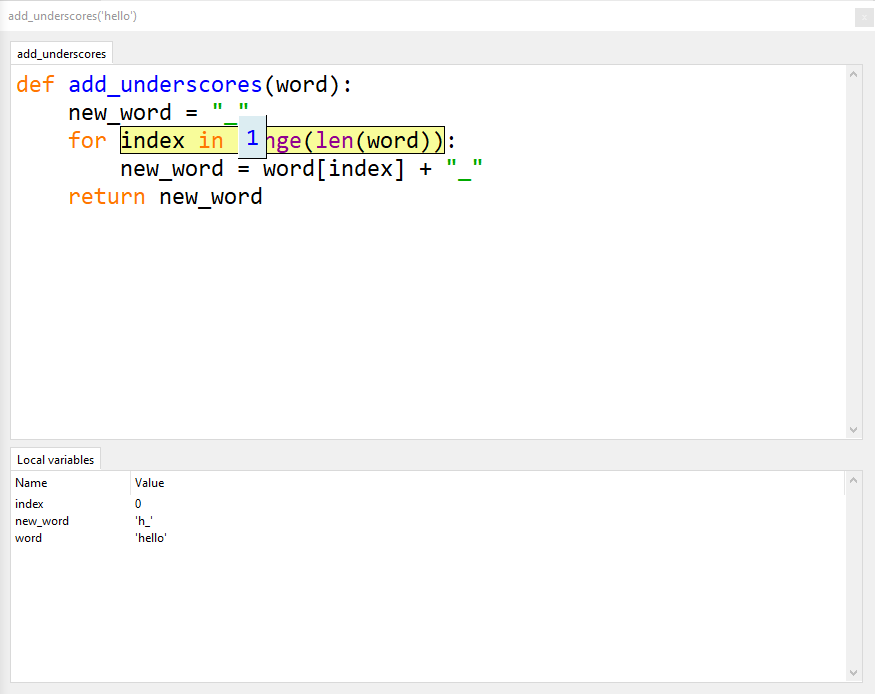Image resolution: width=875 pixels, height=694 pixels.
Task: Click the variables pane scroll down arrow
Action: point(853,673)
